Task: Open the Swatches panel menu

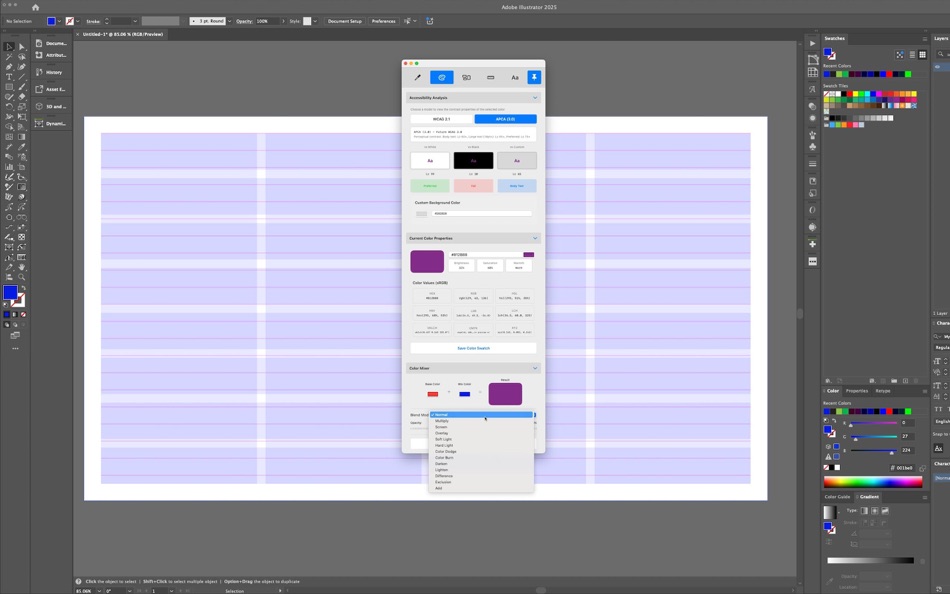Action: coord(925,38)
